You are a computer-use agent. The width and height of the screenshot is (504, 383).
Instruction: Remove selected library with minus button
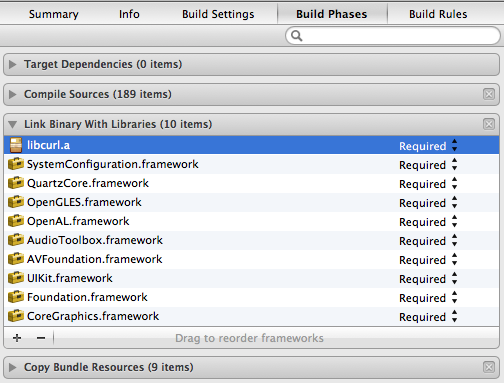click(x=41, y=338)
